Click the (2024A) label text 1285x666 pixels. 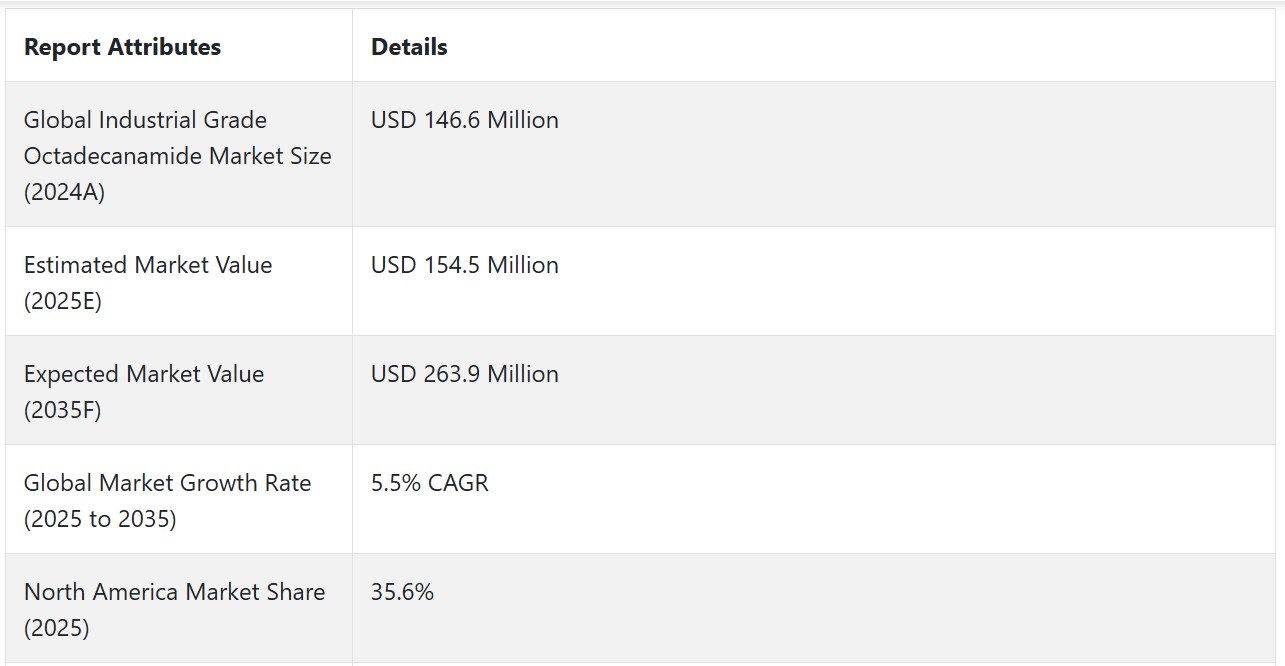click(64, 192)
